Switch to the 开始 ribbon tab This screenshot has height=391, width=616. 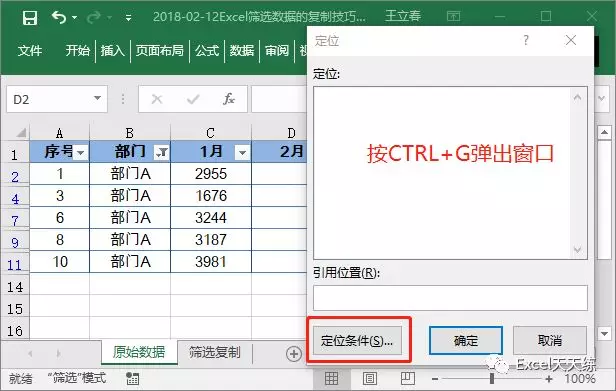[77, 50]
